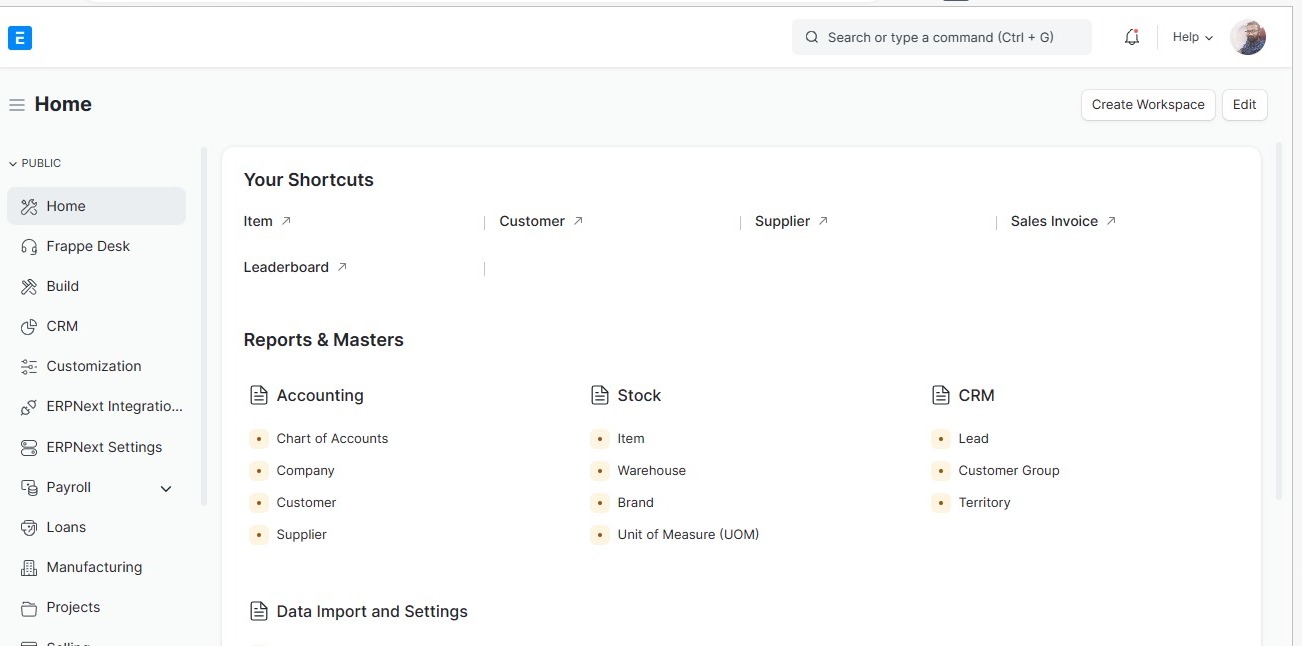Screen dimensions: 1302x646
Task: Click the Projects folder icon
Action: [x=28, y=608]
